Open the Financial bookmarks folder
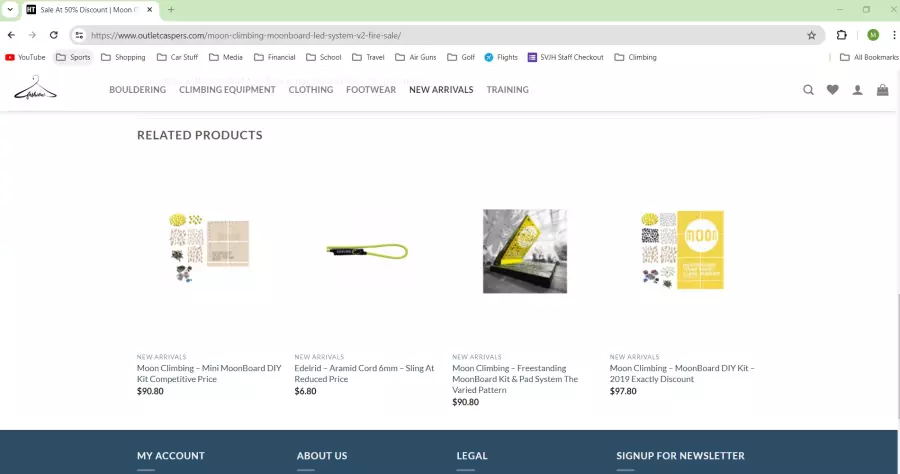Screen dimensions: 900x474 275,57
